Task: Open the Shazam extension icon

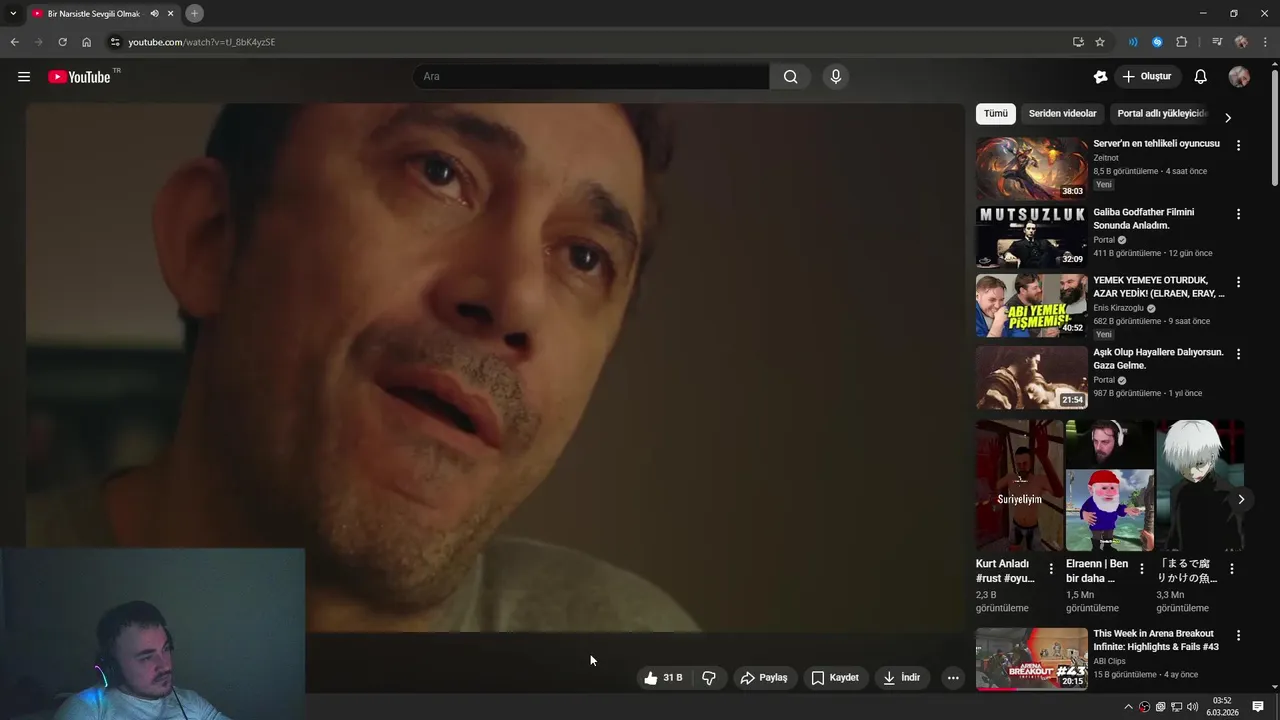Action: click(x=1157, y=42)
